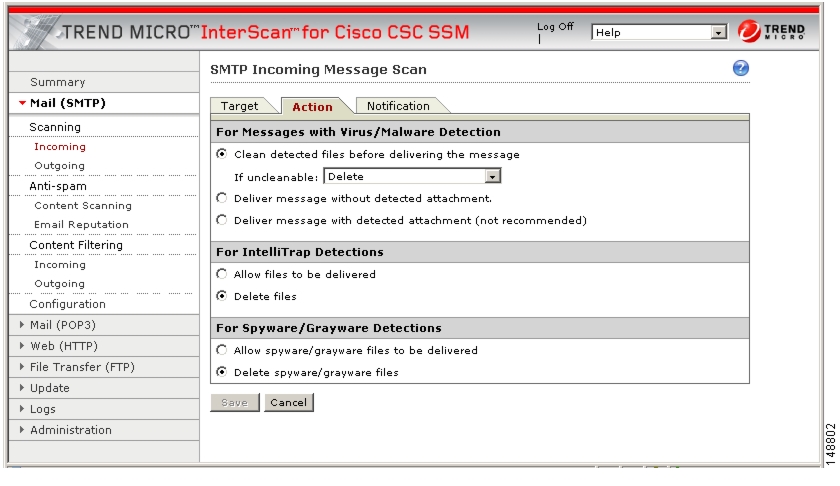Open Email Reputation under Anti-spam

(x=81, y=225)
